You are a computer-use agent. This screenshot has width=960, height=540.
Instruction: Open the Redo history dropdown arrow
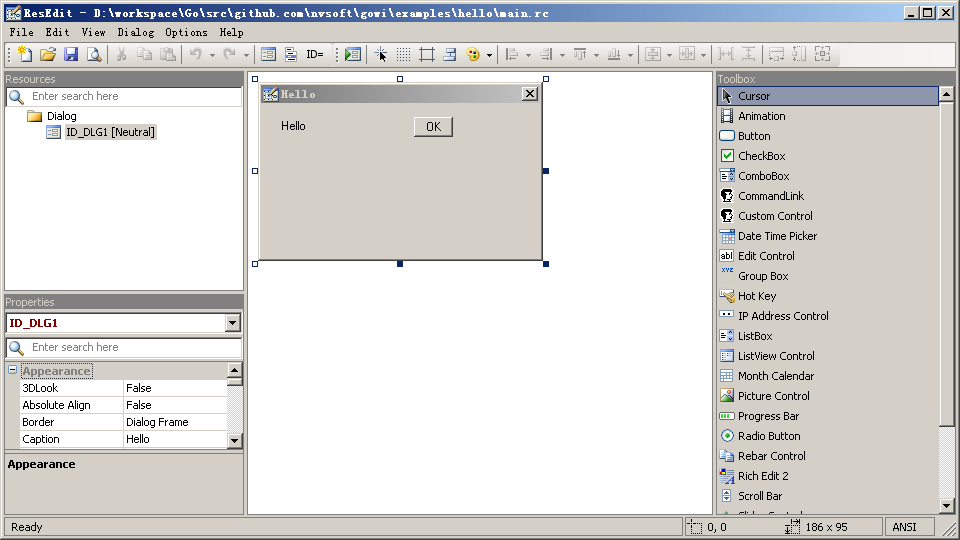[x=246, y=55]
